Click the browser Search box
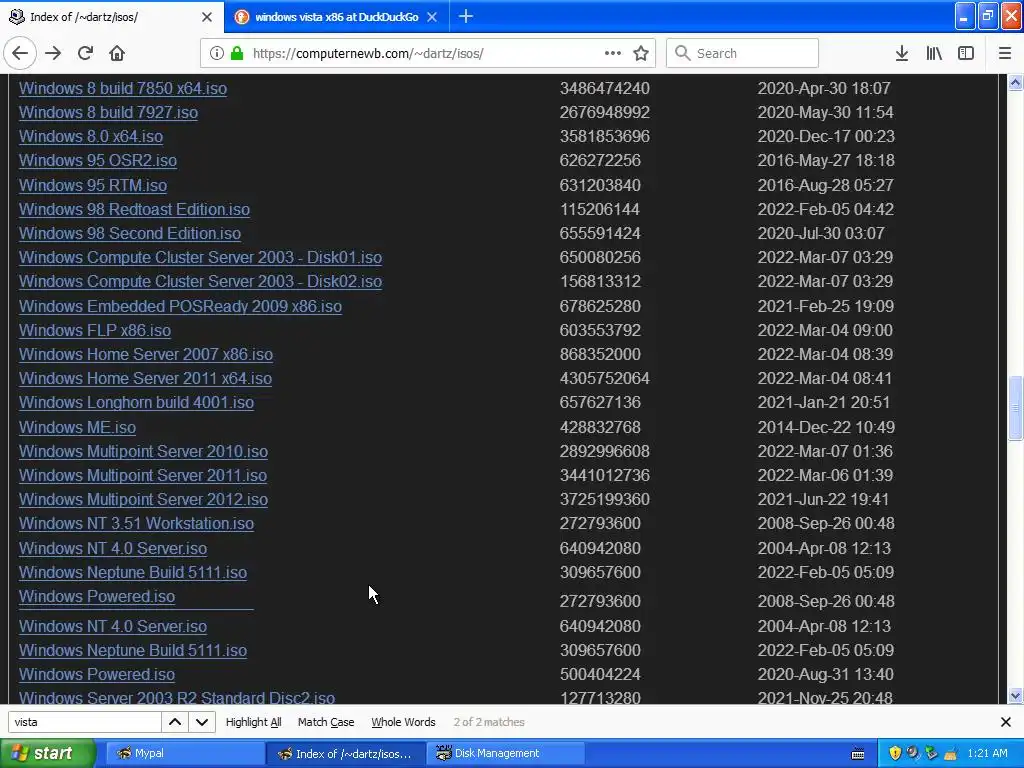 (742, 53)
